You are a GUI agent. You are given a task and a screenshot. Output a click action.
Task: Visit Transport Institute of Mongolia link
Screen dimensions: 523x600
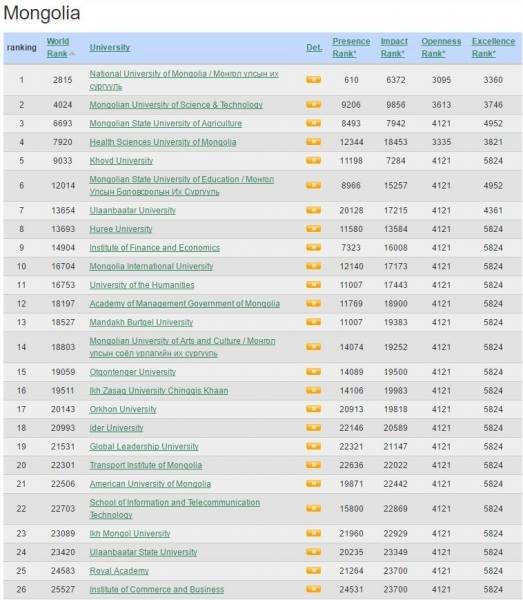coord(146,465)
